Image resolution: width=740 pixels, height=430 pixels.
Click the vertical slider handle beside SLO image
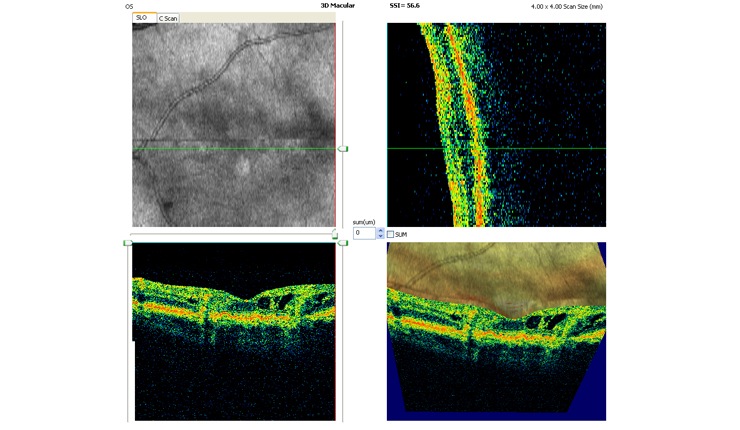point(342,148)
